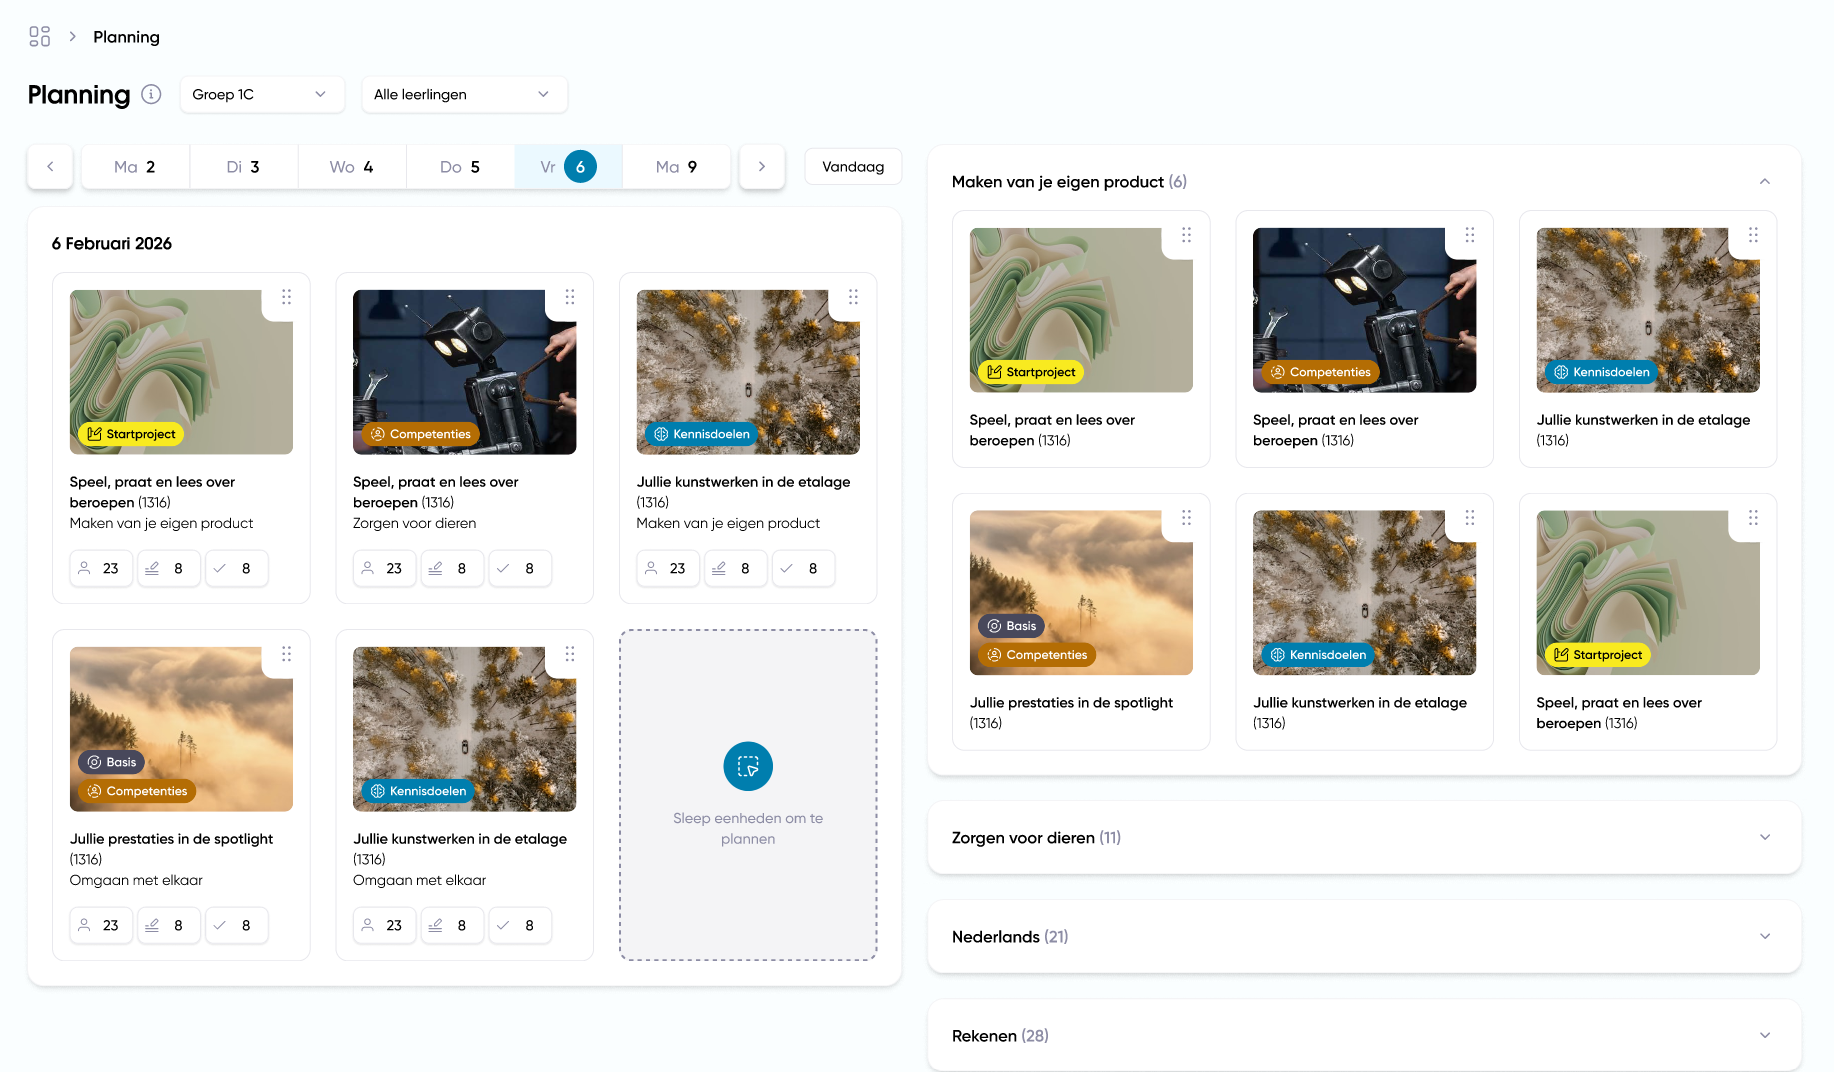Open drag handle on planned Startproject card
This screenshot has width=1834, height=1072.
[x=286, y=297]
